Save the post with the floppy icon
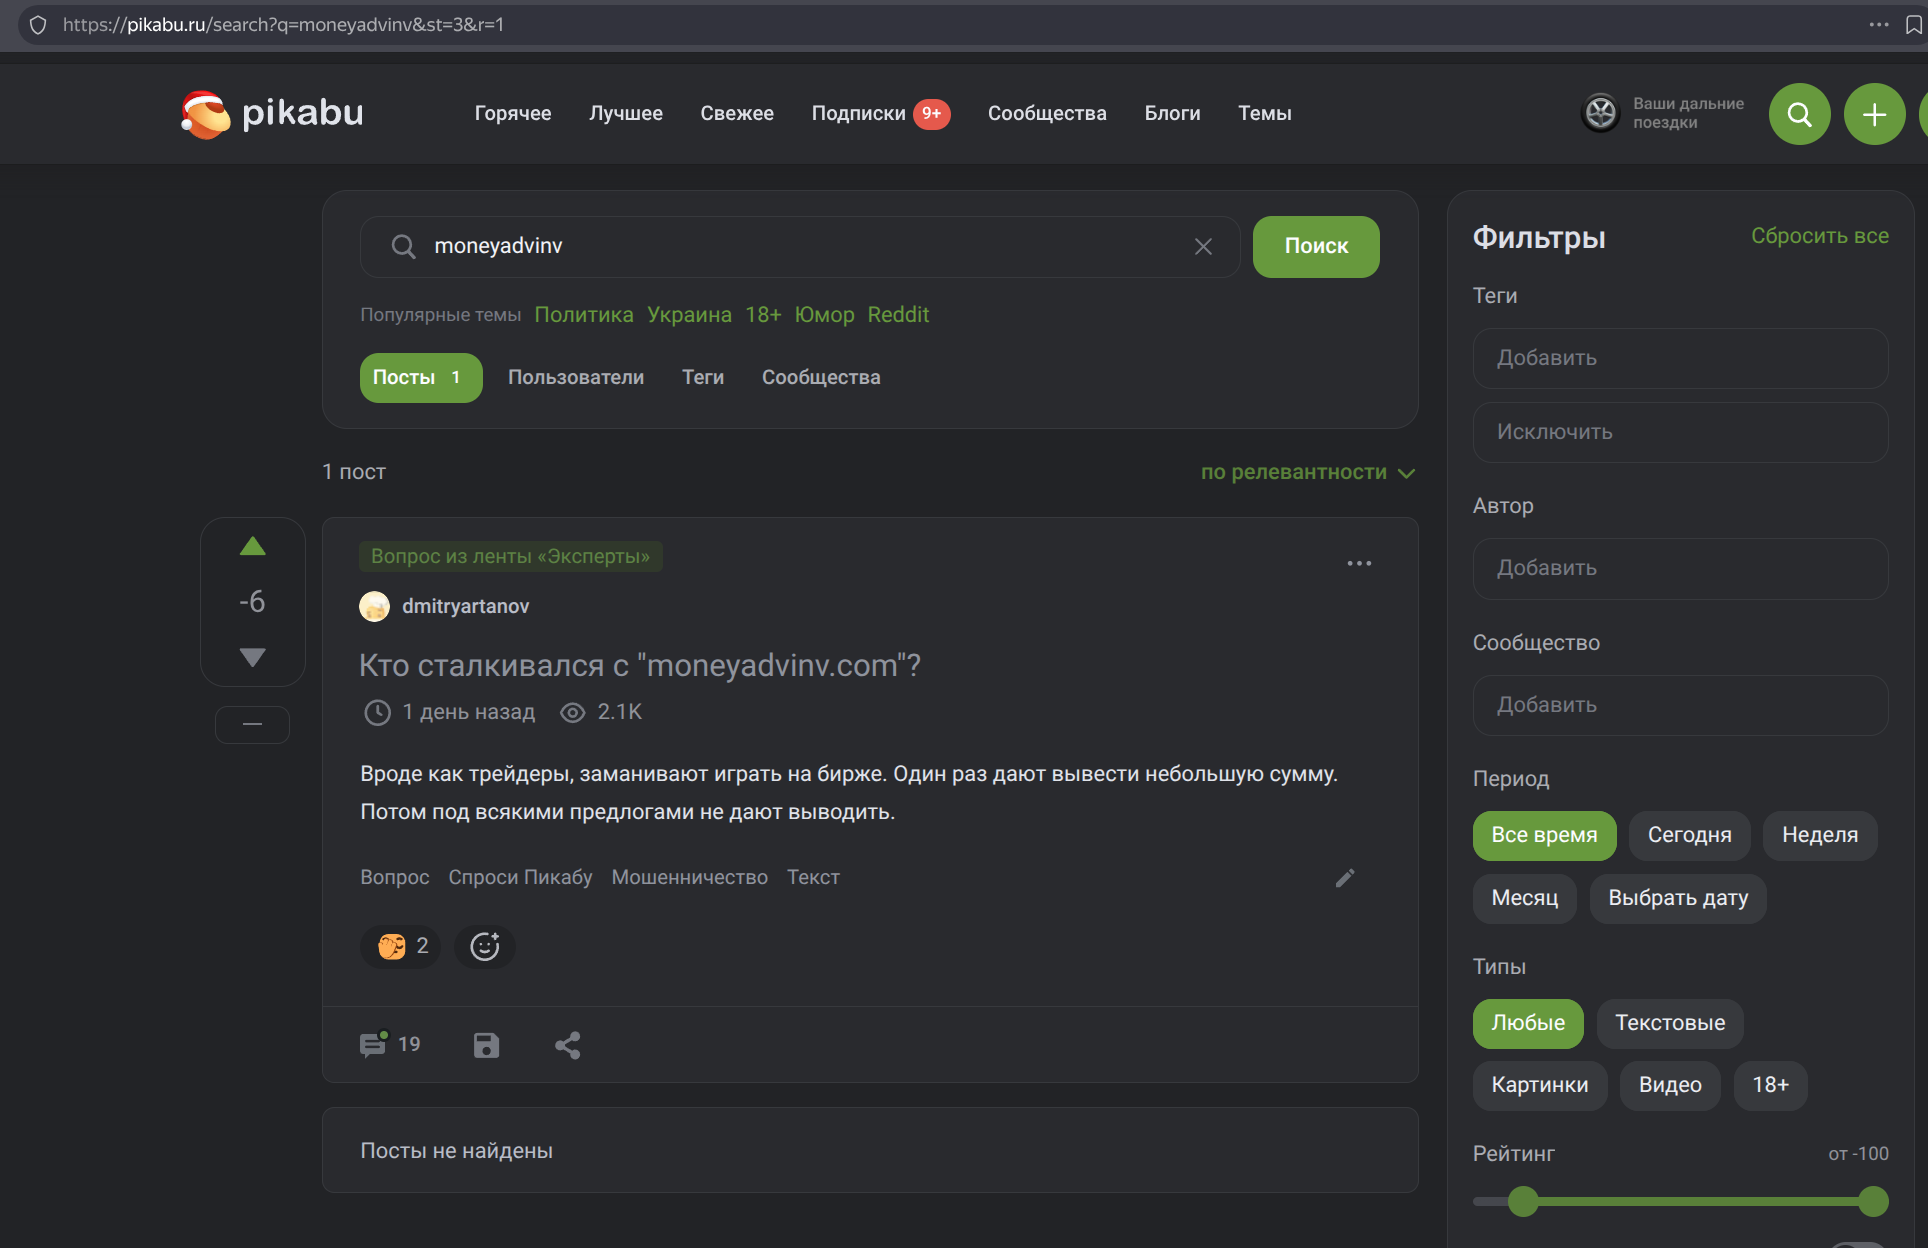Screen dimensions: 1928x1248 [x=486, y=1045]
